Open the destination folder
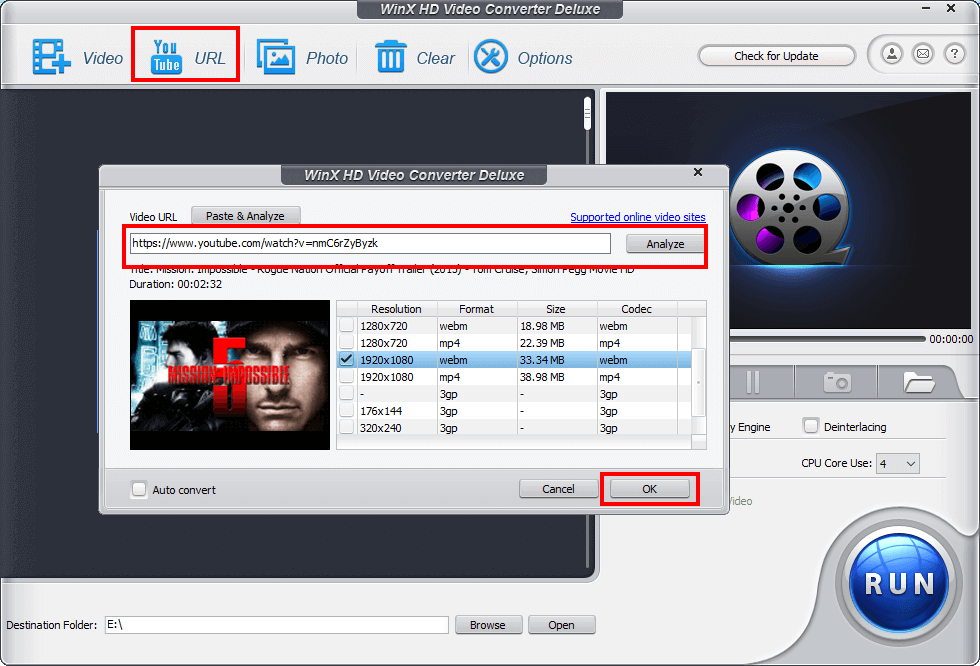 561,625
